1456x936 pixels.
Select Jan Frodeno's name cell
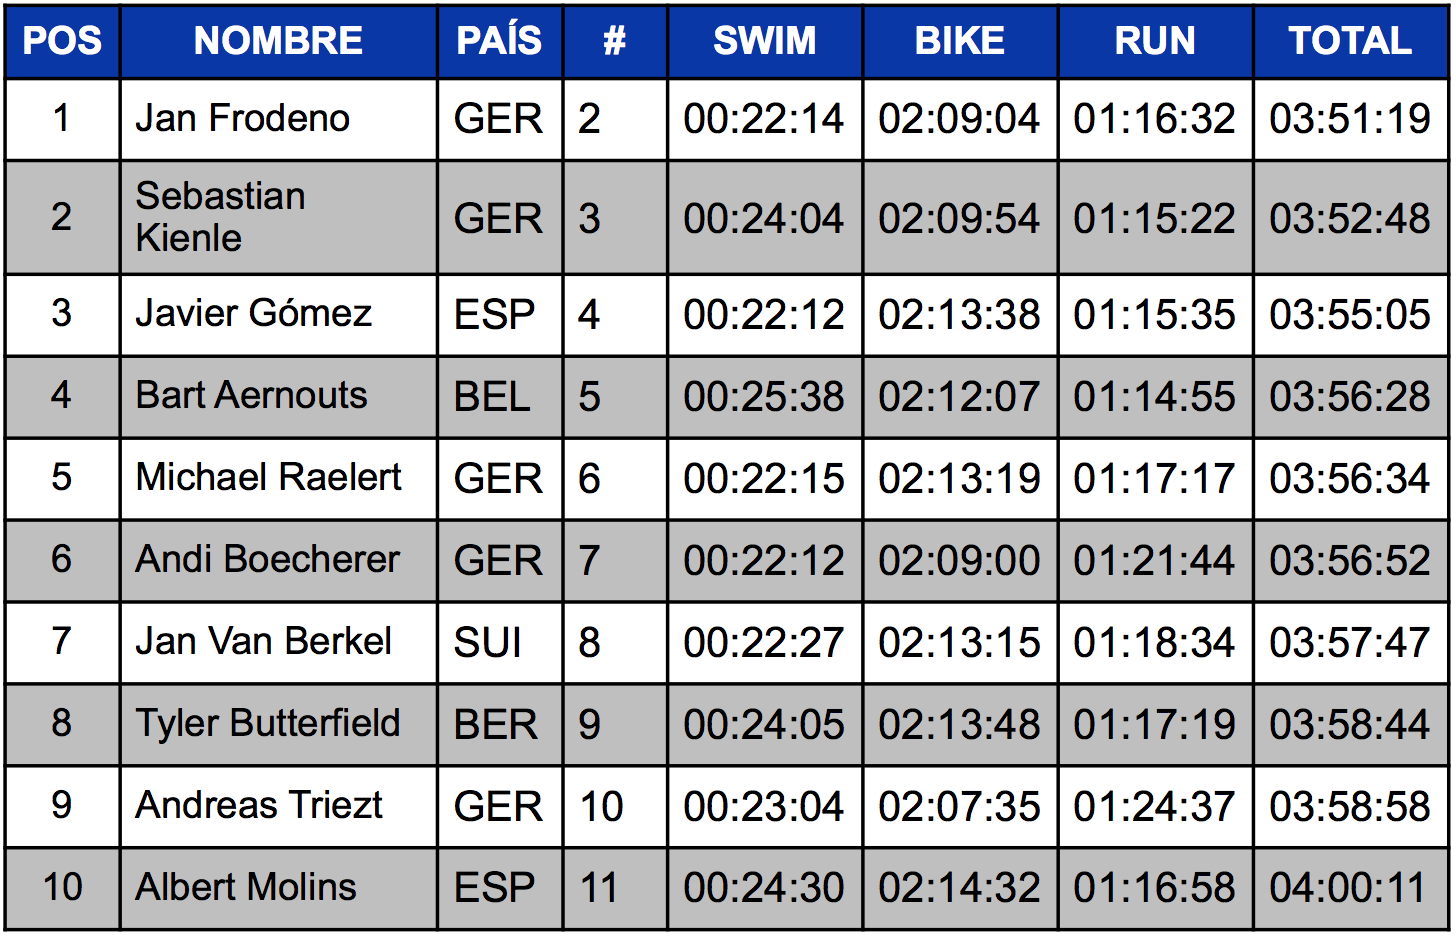(x=278, y=119)
